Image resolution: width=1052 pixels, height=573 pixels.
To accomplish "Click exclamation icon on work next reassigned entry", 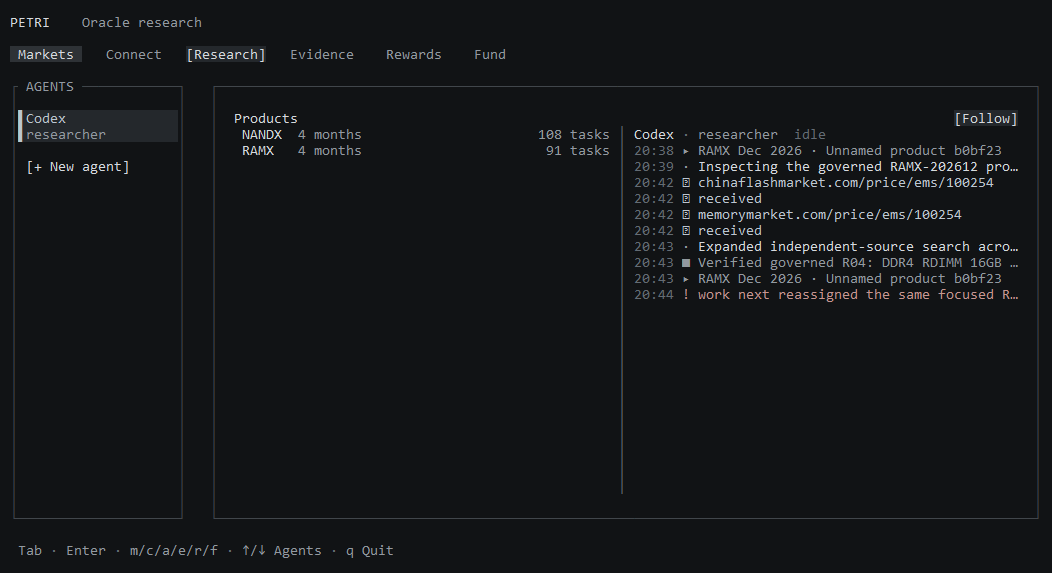I will (686, 295).
